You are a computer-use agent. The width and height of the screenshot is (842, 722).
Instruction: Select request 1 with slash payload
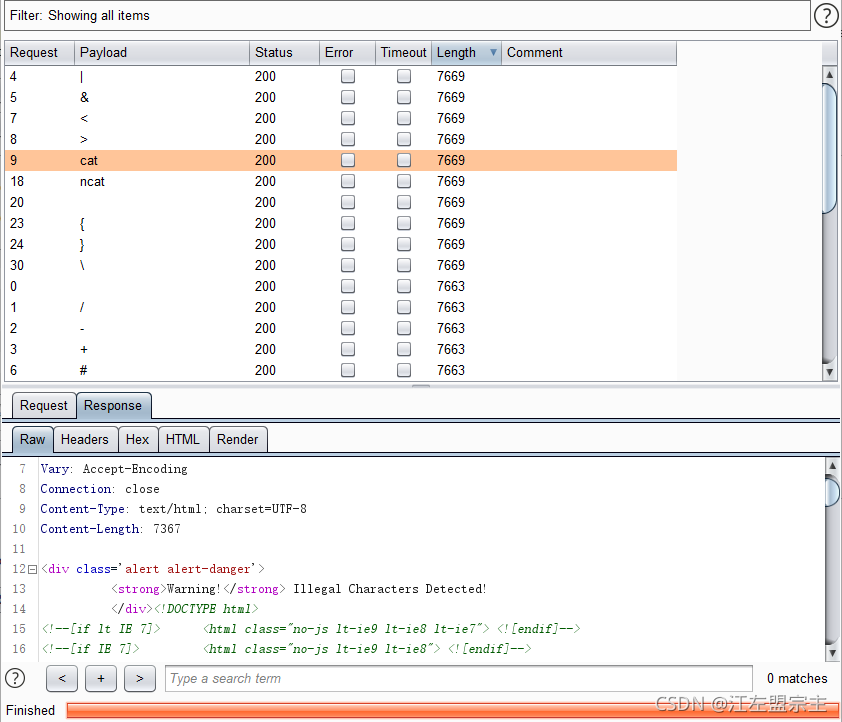(340, 307)
